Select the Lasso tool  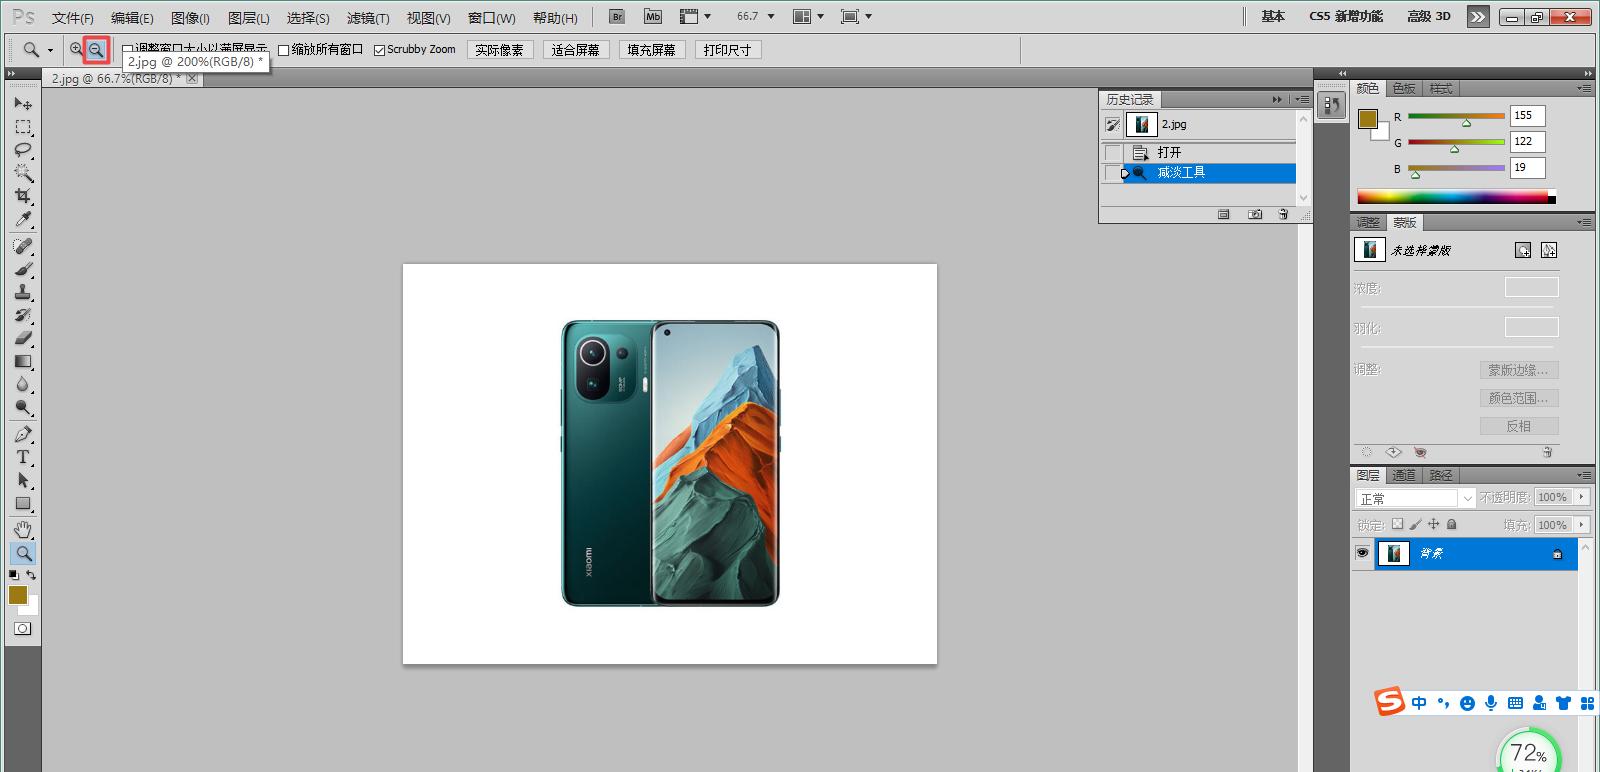(x=23, y=150)
